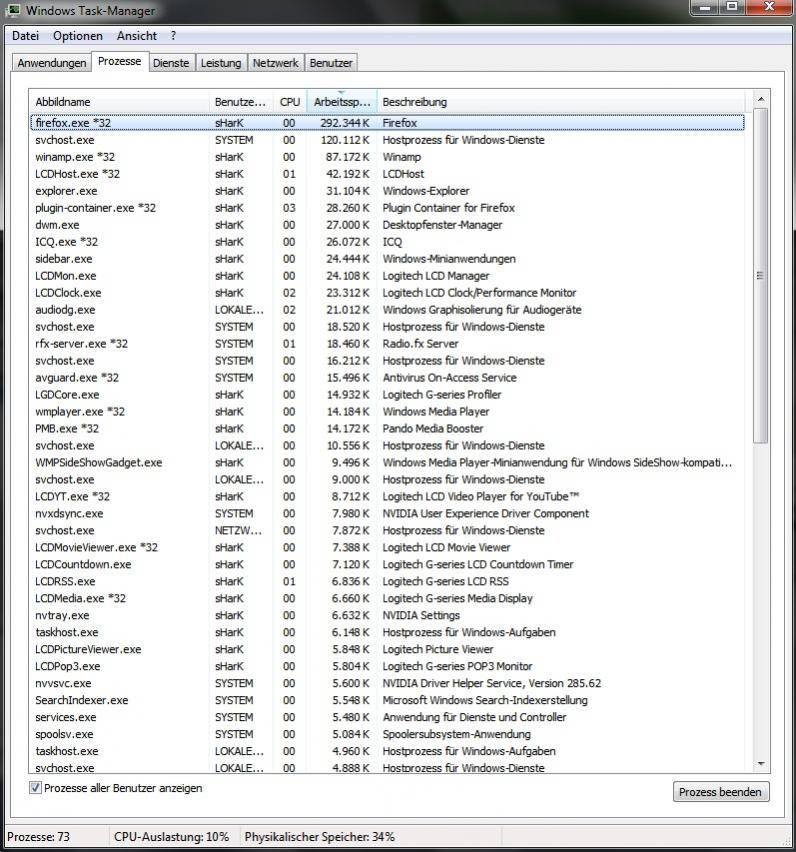This screenshot has width=796, height=852.
Task: Select the nvvsvc.exe process
Action: (387, 683)
